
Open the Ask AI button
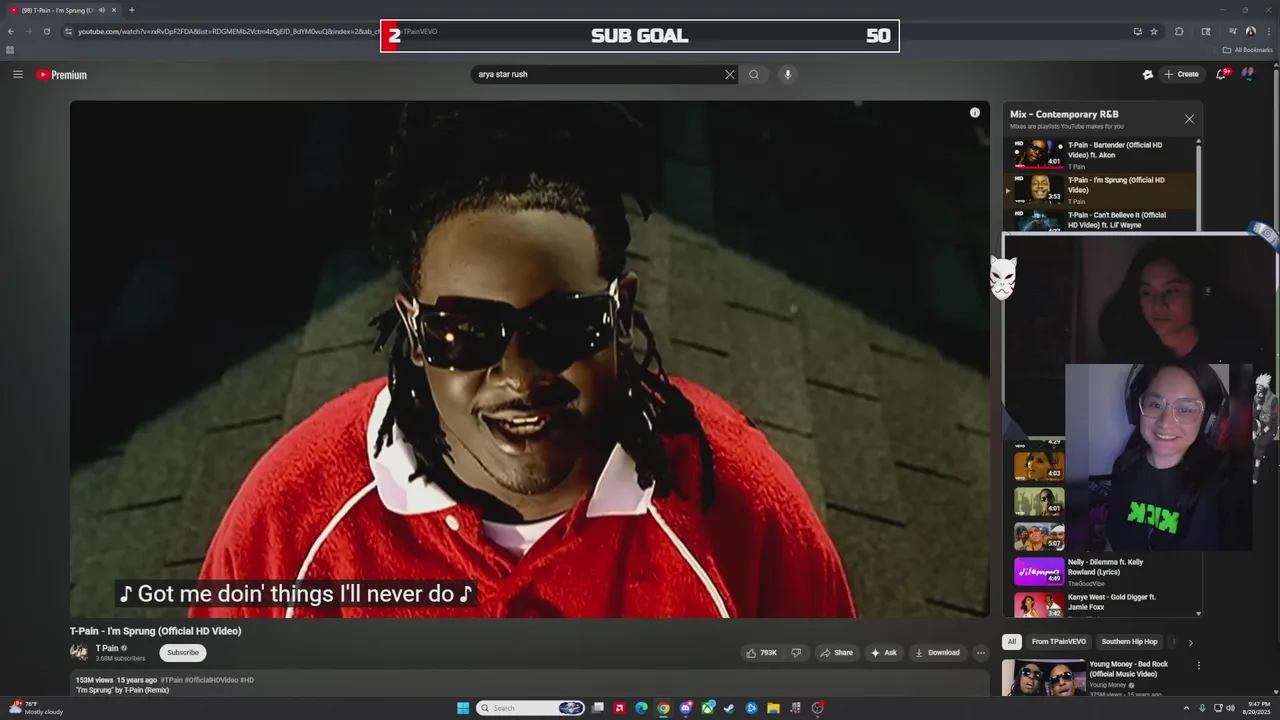pos(884,653)
